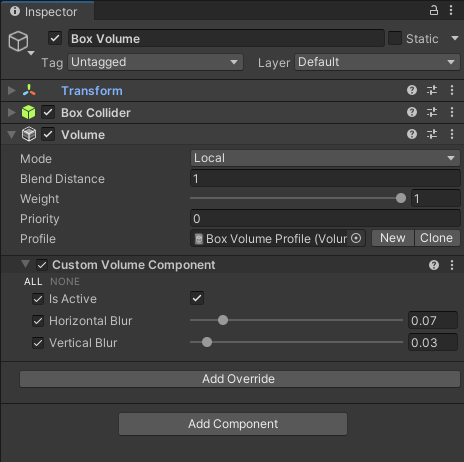
Task: Open Box Collider help reference
Action: point(412,112)
